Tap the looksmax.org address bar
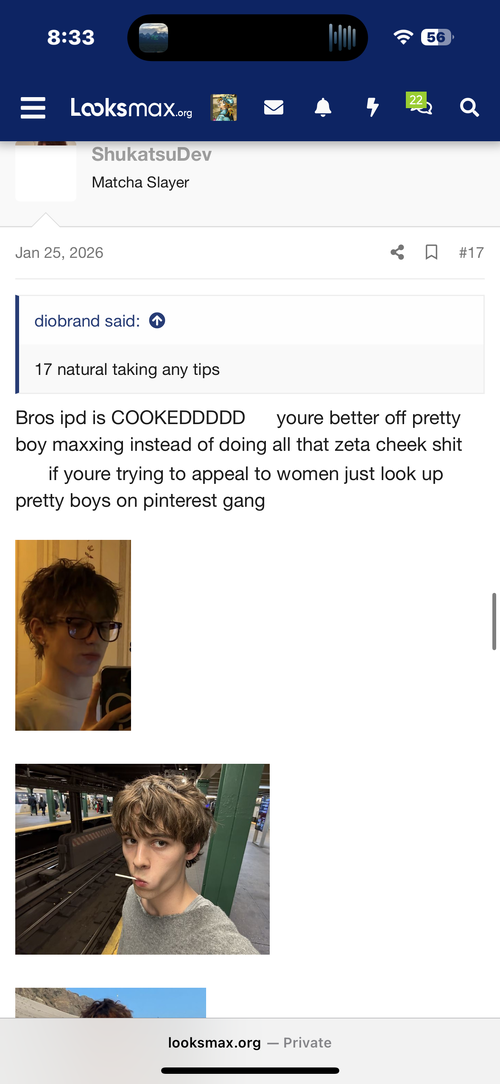 [250, 1043]
